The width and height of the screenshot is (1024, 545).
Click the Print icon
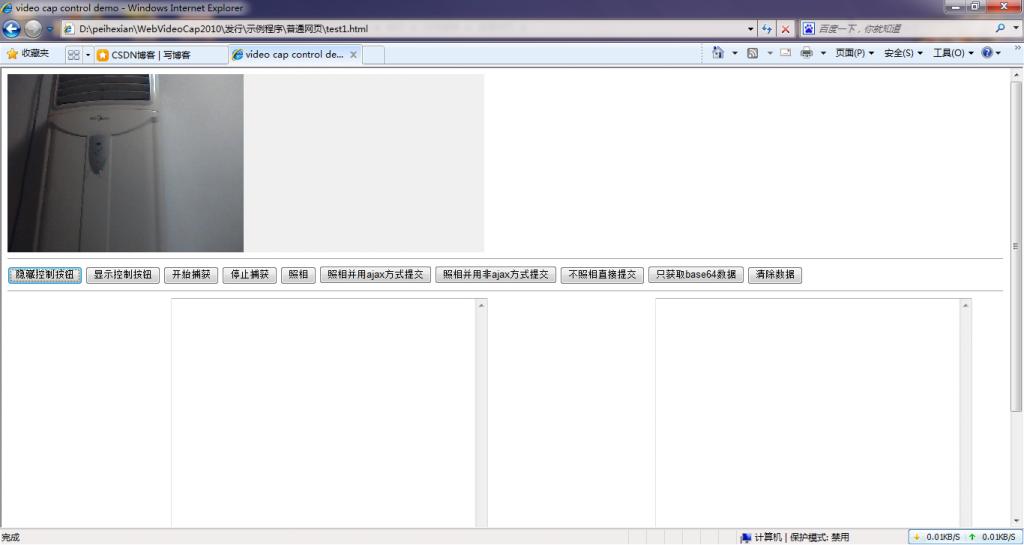(x=807, y=53)
